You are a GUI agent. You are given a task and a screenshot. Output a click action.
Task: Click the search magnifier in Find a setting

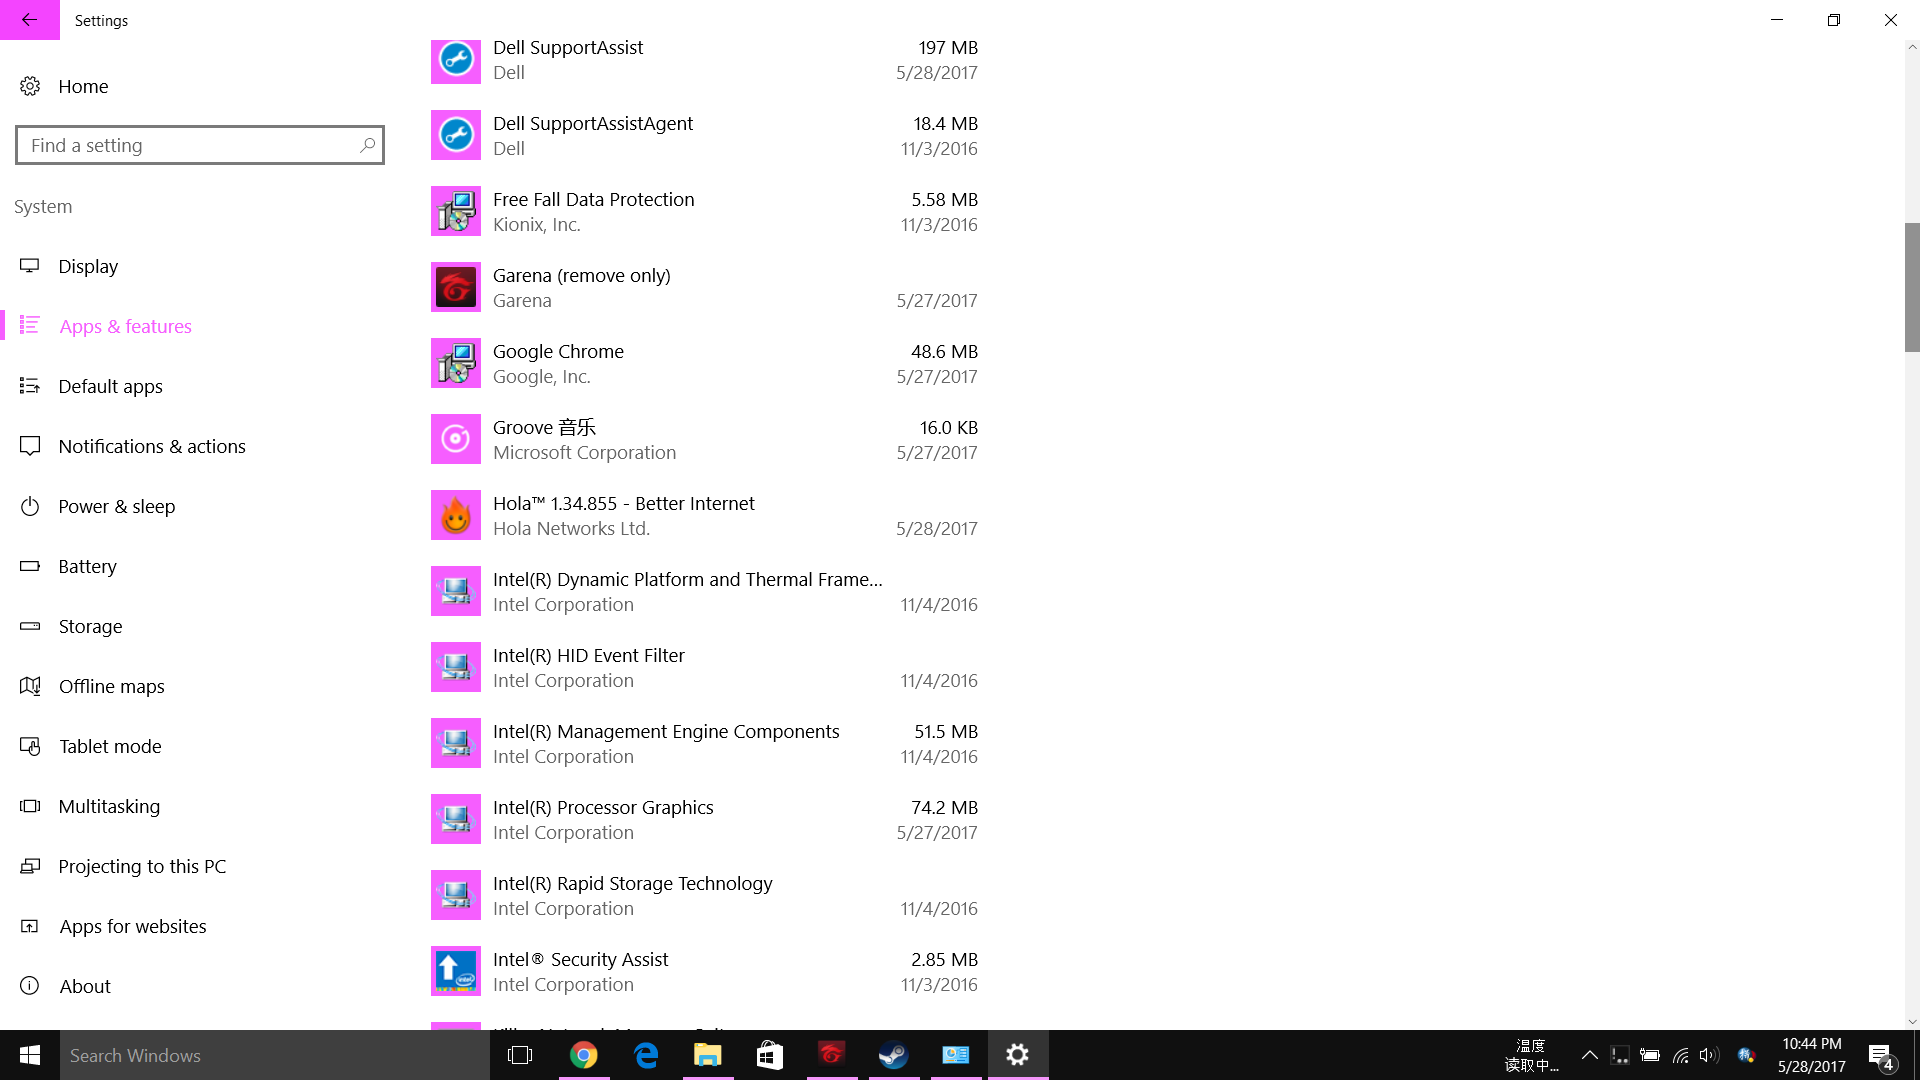click(367, 145)
